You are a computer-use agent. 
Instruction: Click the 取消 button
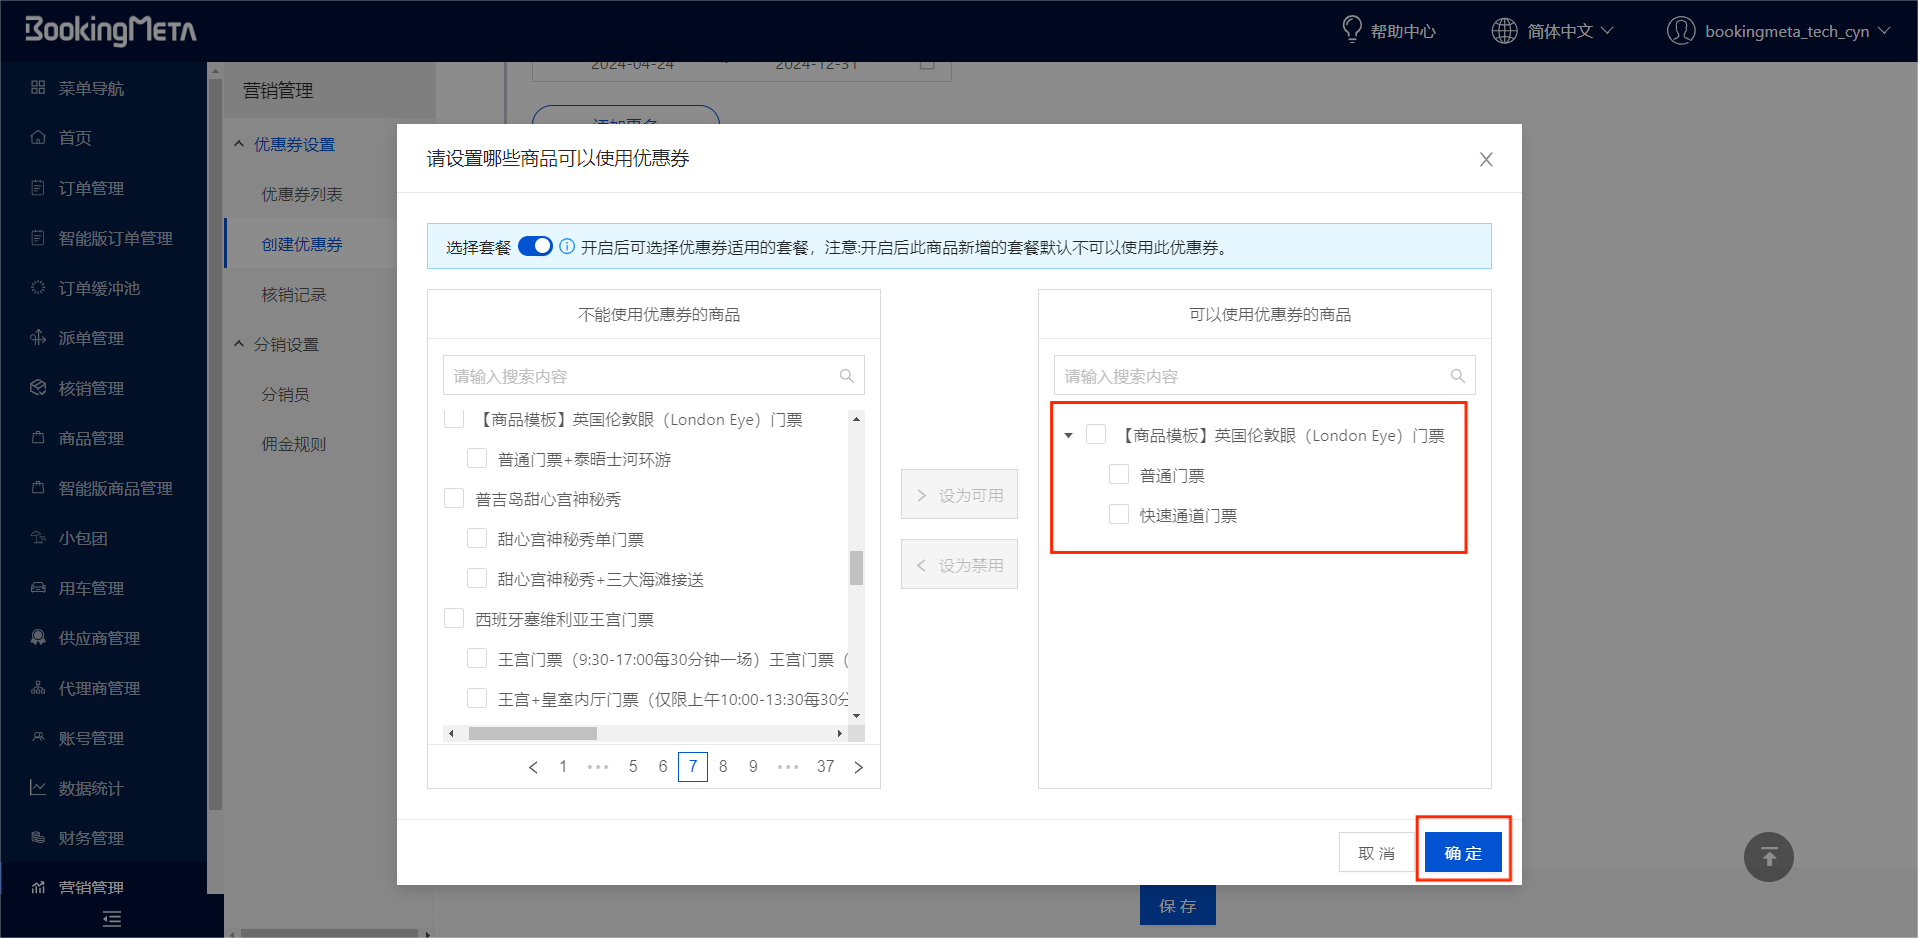coord(1376,853)
